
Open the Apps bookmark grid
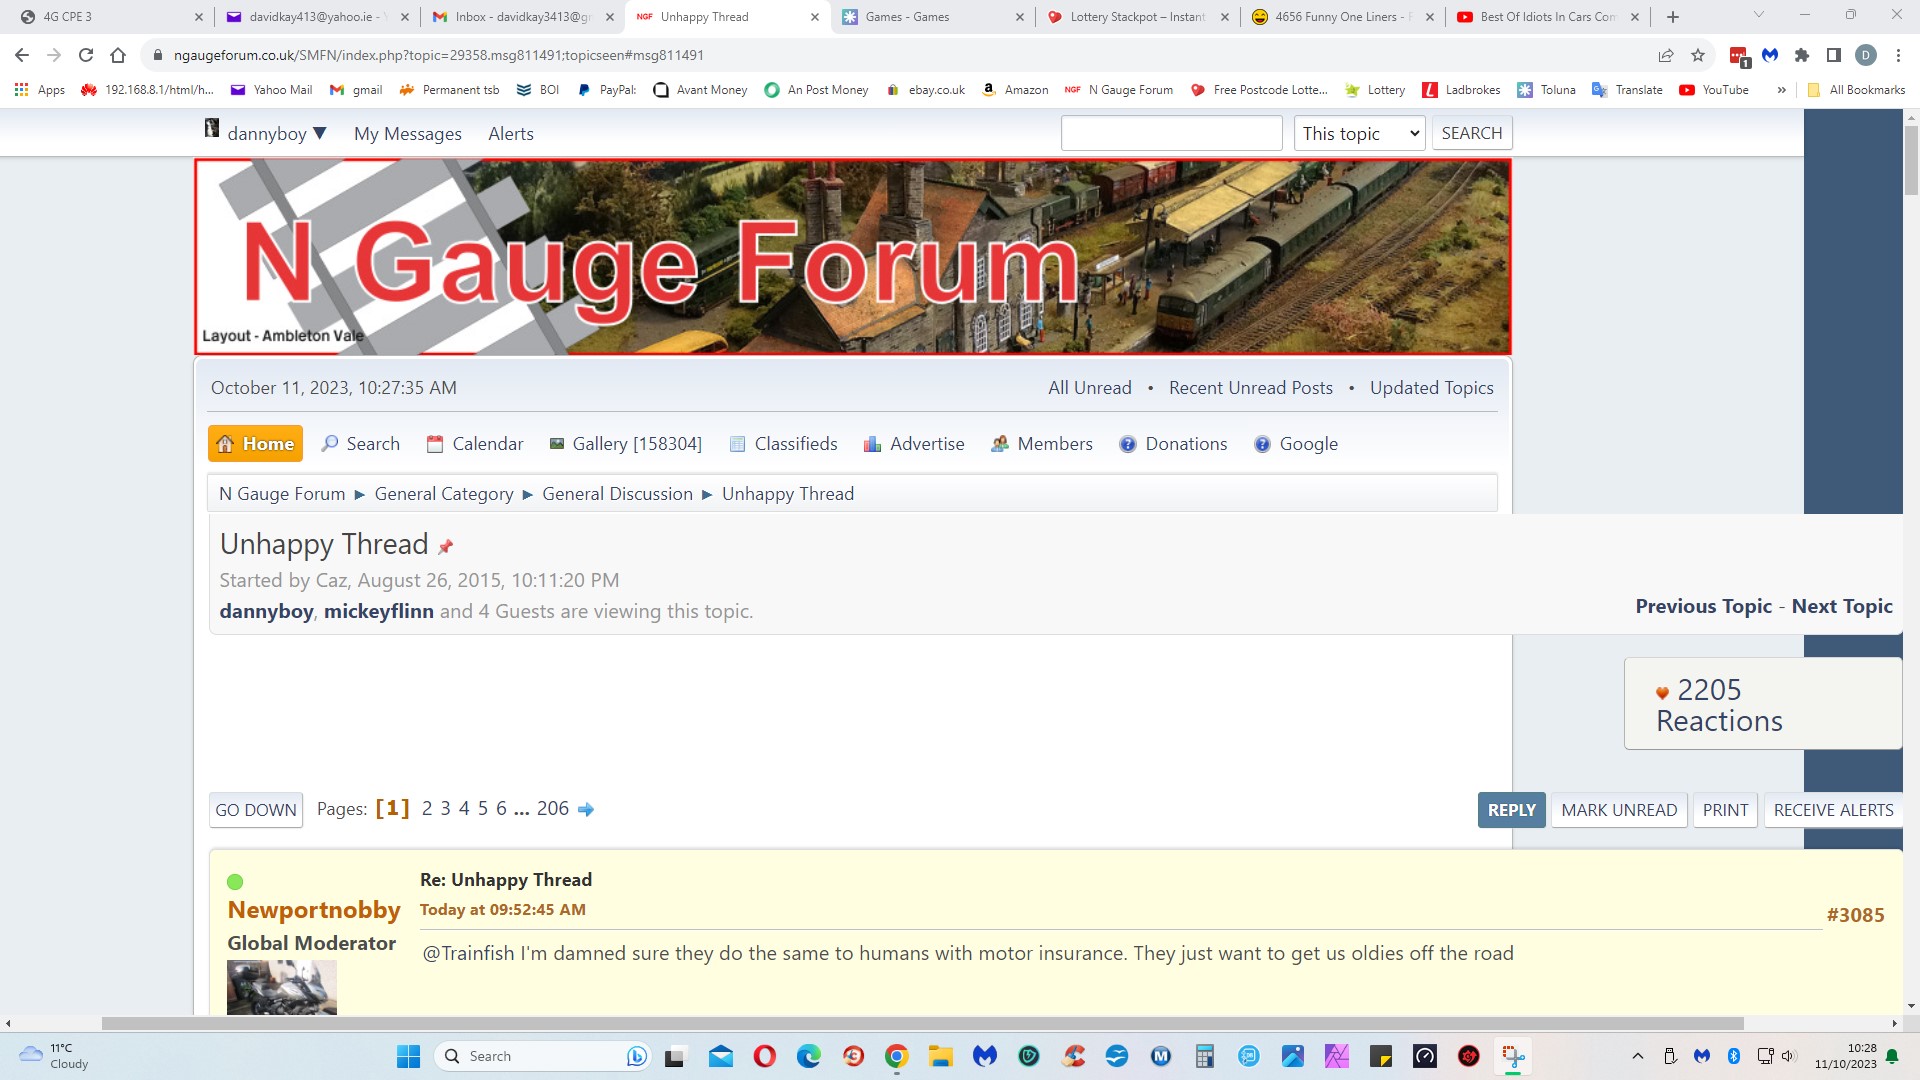[40, 90]
